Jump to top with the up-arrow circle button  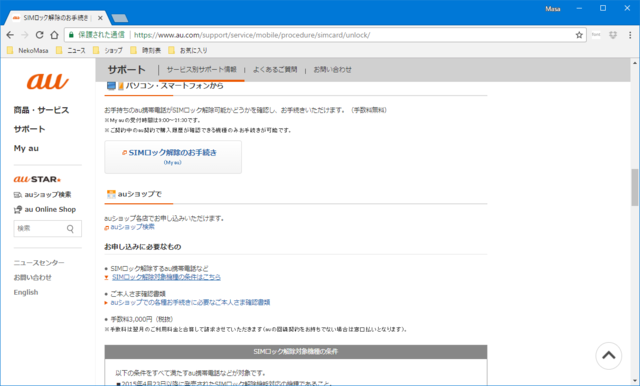point(608,355)
